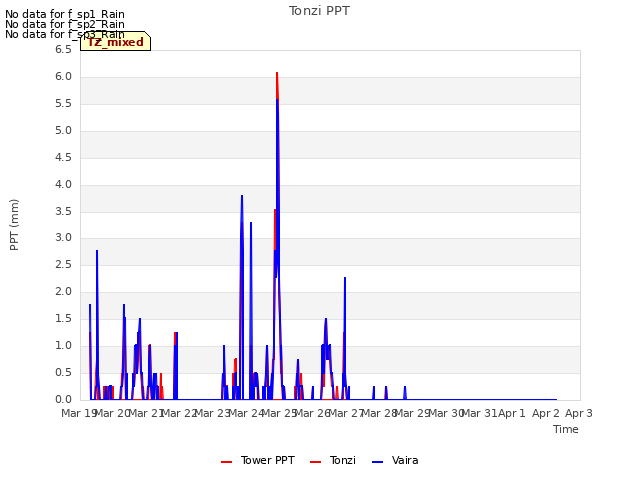This screenshot has height=480, width=640.
Task: Click the 'No data for f_sp2_Rain' message
Action: click(x=65, y=24)
